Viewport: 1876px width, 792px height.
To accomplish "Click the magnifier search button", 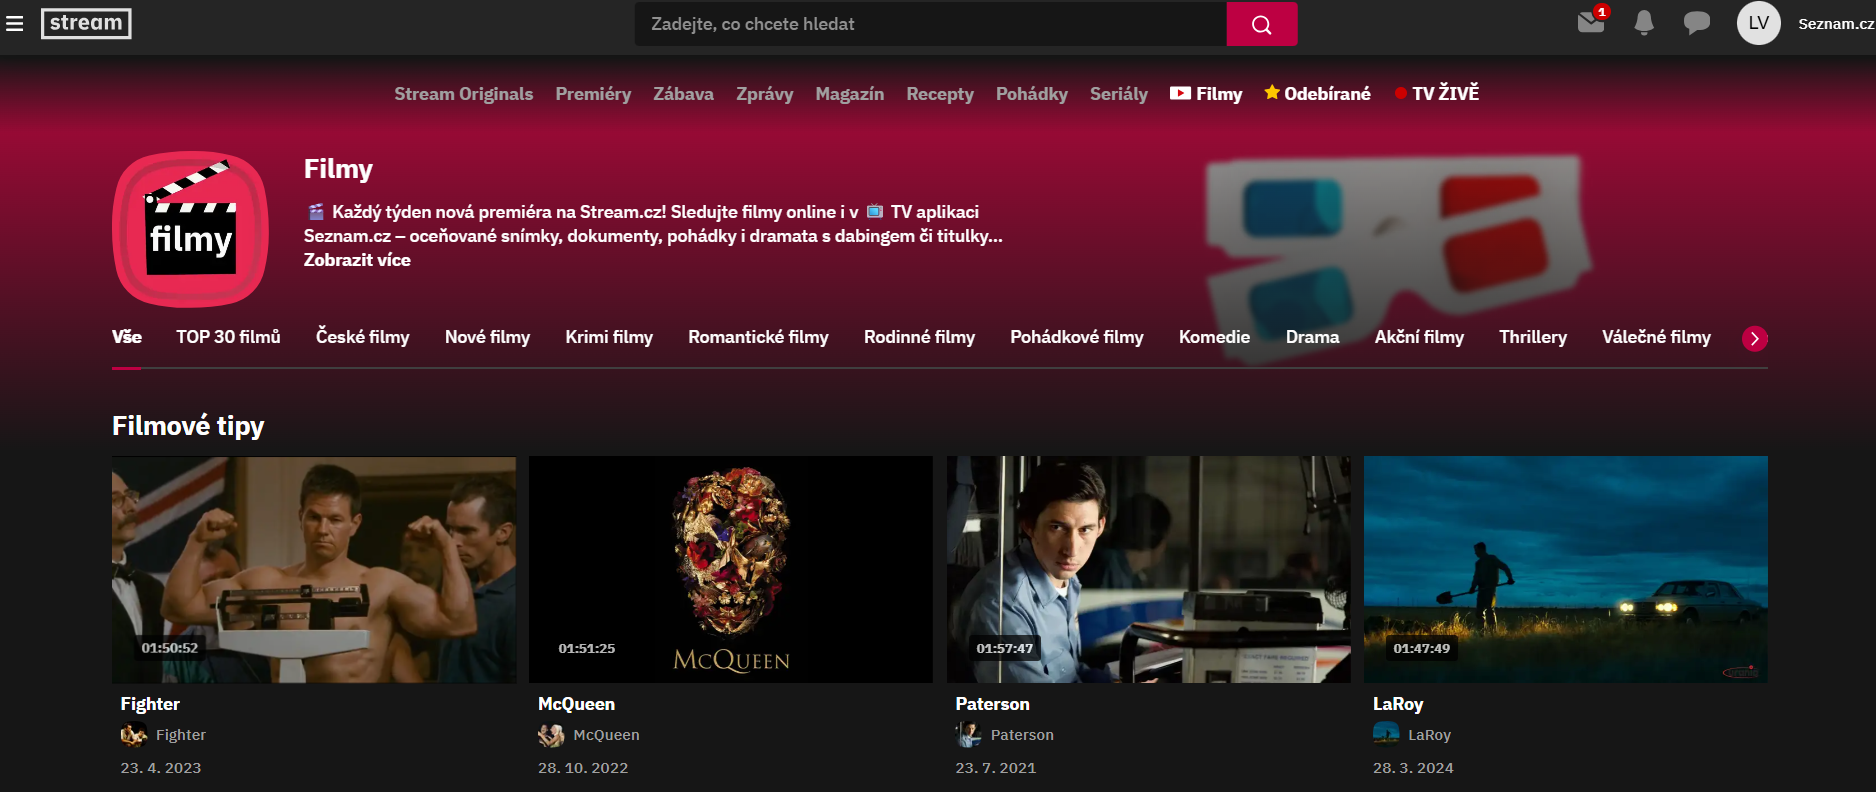I will 1262,24.
